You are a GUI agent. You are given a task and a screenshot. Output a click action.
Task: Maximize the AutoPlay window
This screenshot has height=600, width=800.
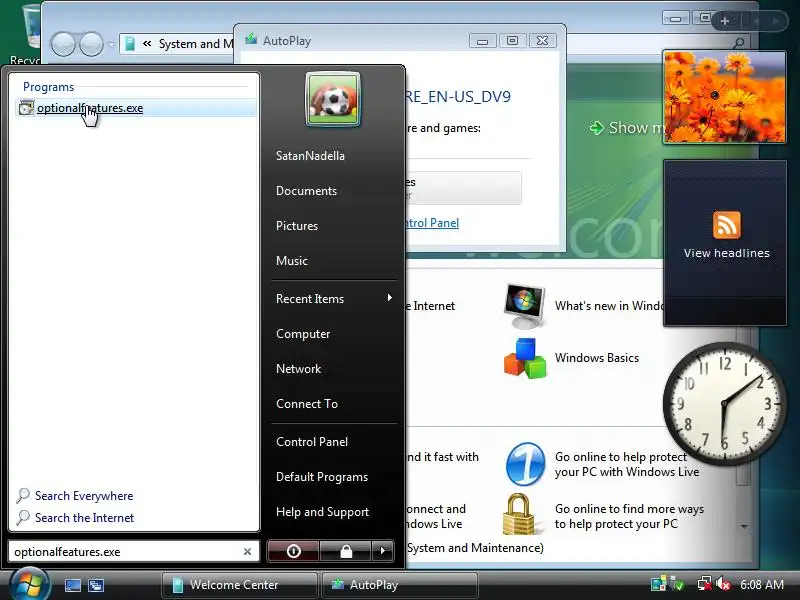512,41
